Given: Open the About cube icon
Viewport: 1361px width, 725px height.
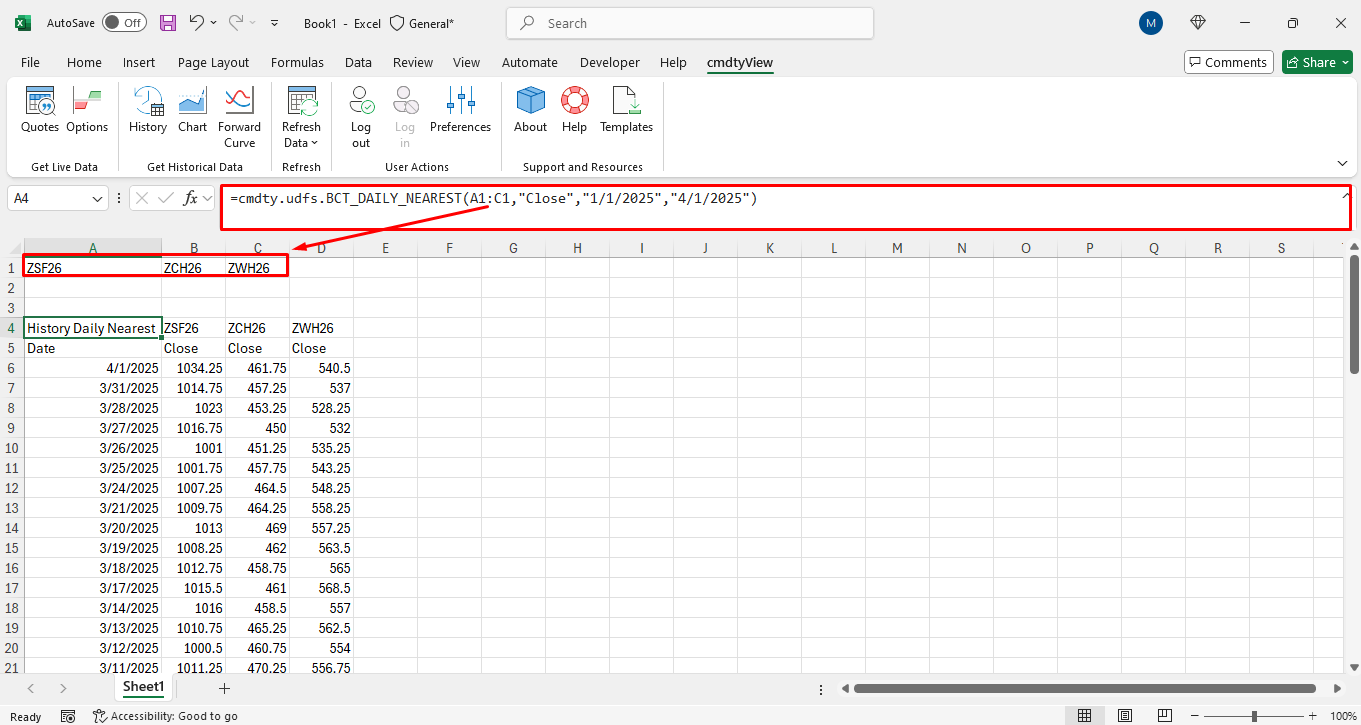Looking at the screenshot, I should (530, 110).
